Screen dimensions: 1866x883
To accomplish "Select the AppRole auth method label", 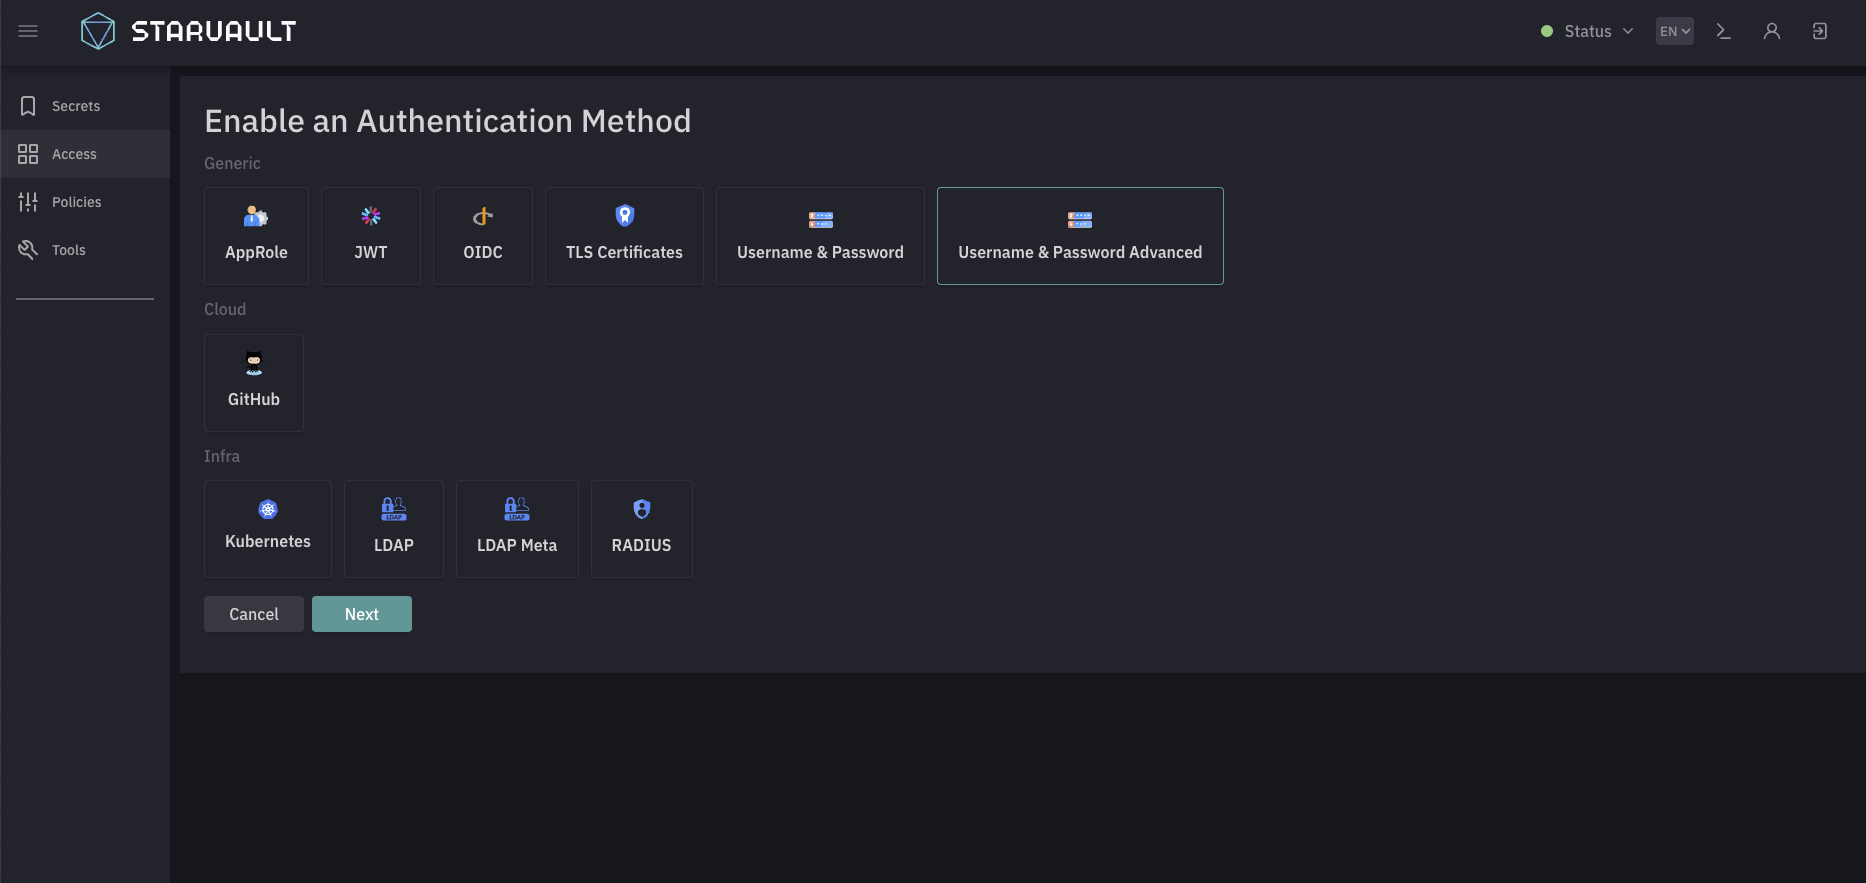I will [x=256, y=253].
